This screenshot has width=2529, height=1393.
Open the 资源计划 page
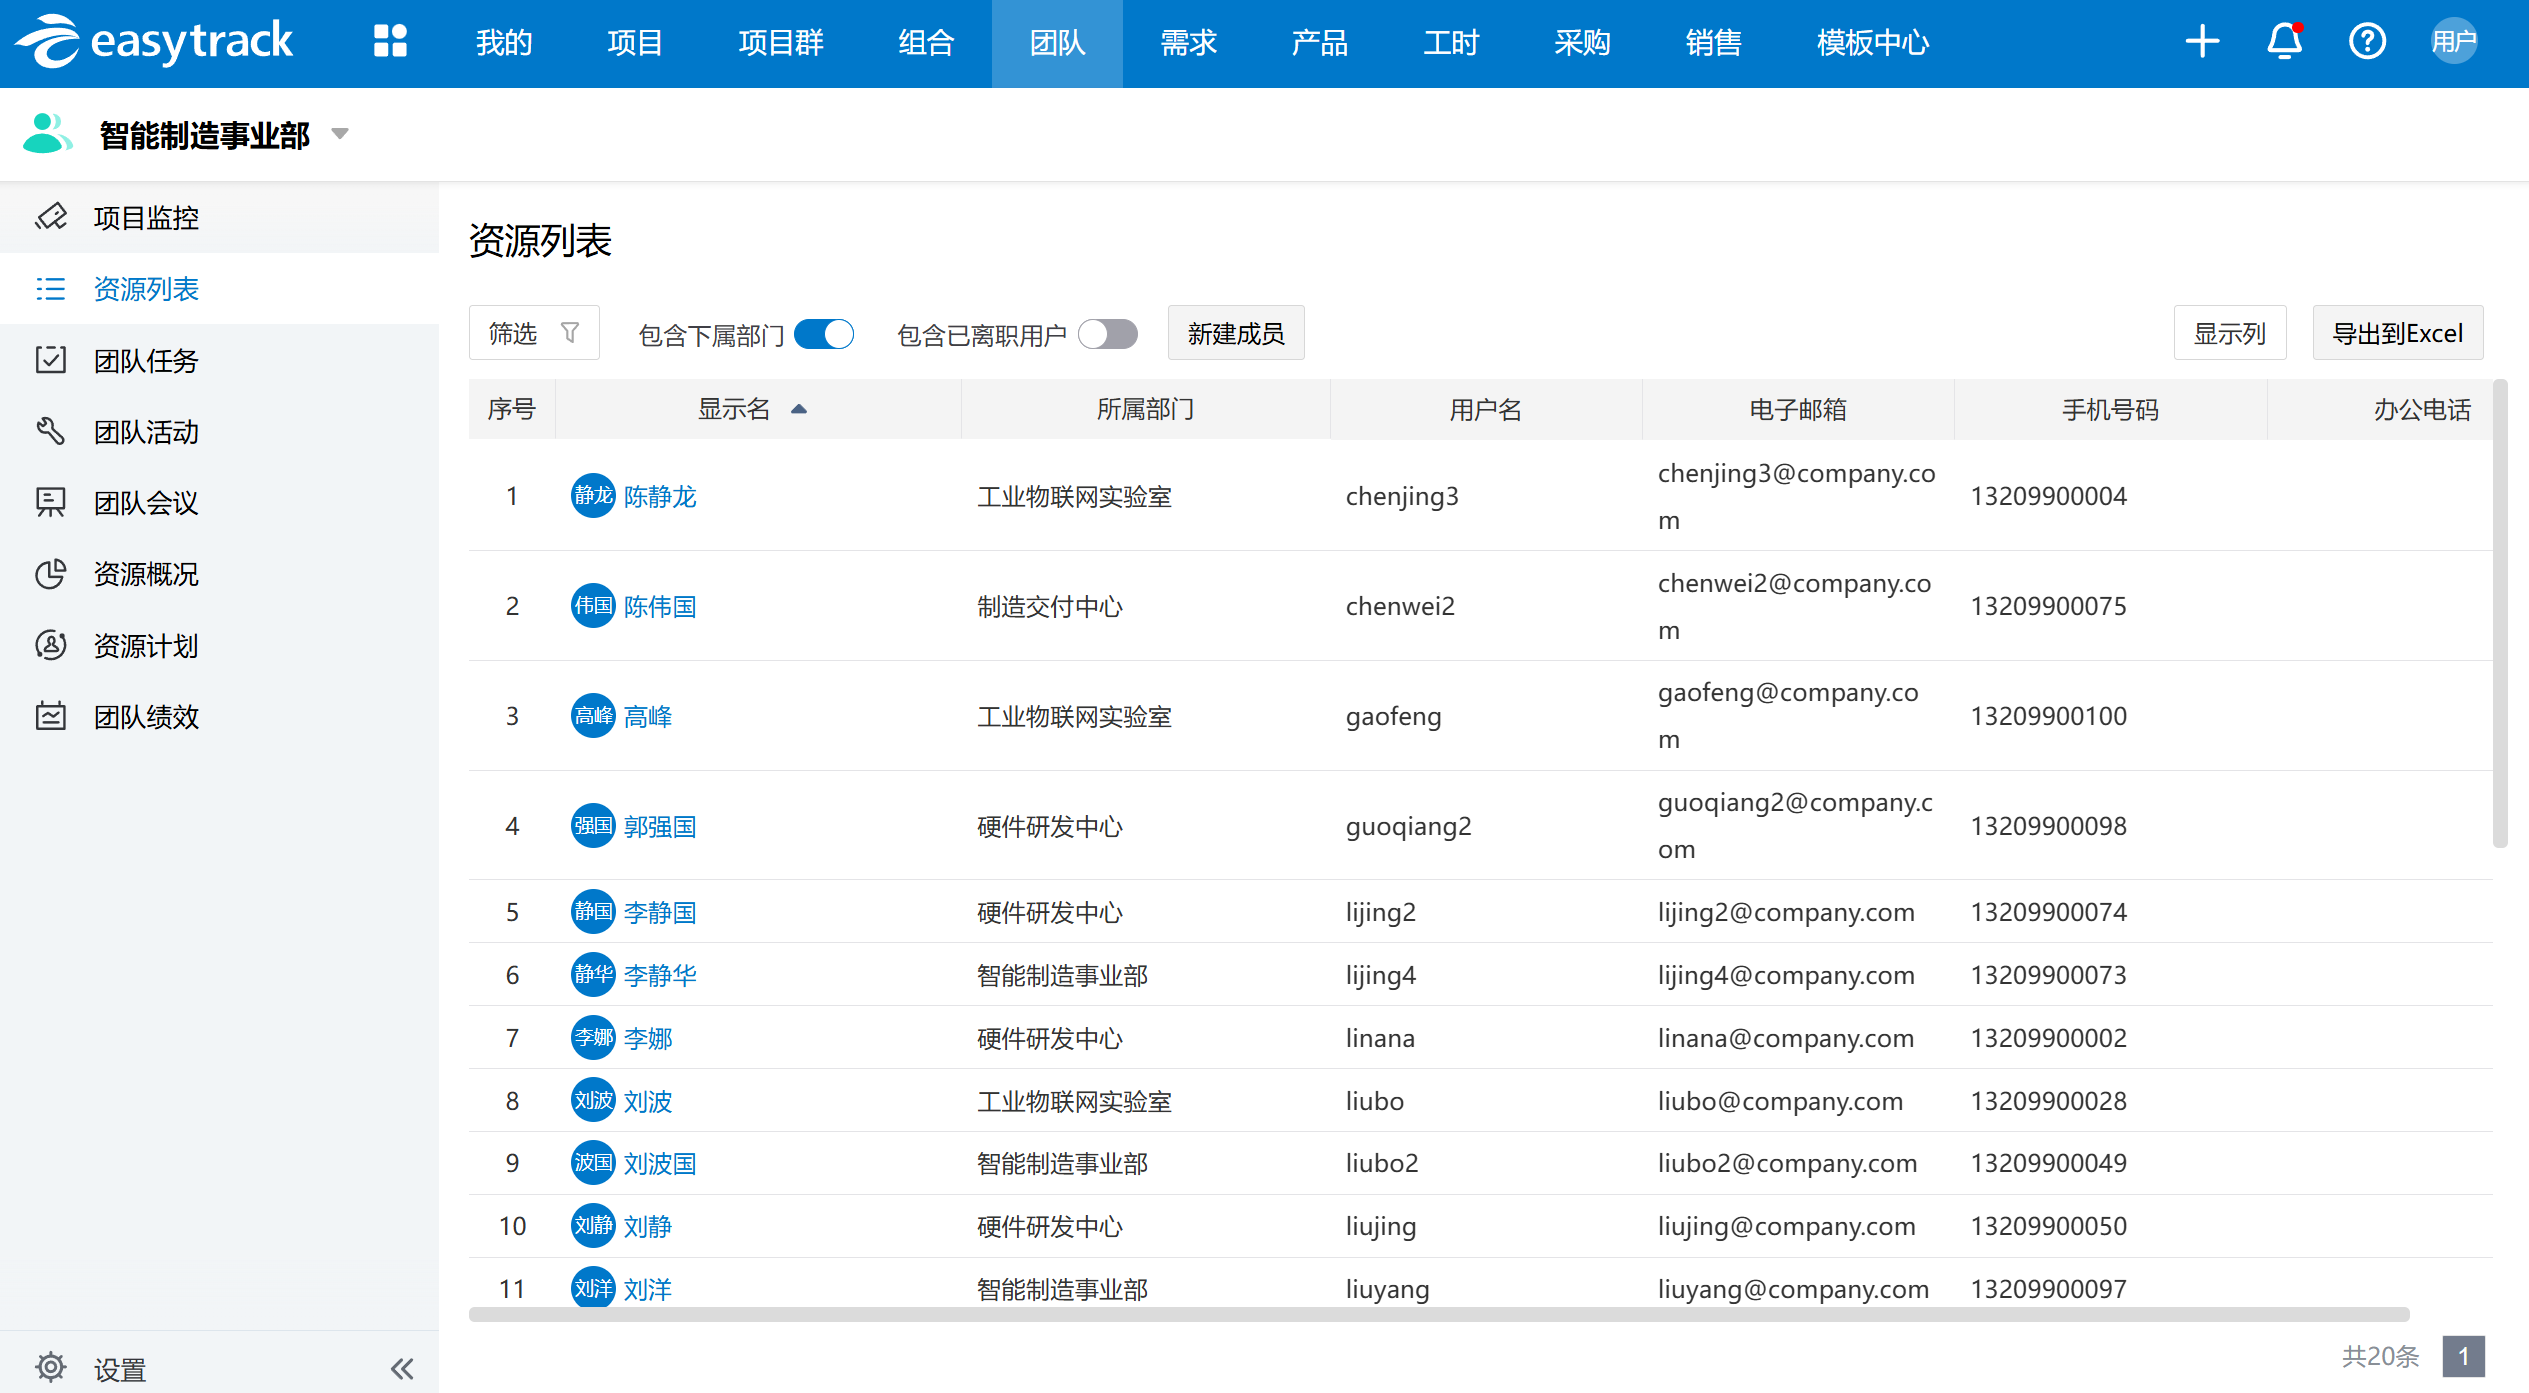pyautogui.click(x=145, y=645)
